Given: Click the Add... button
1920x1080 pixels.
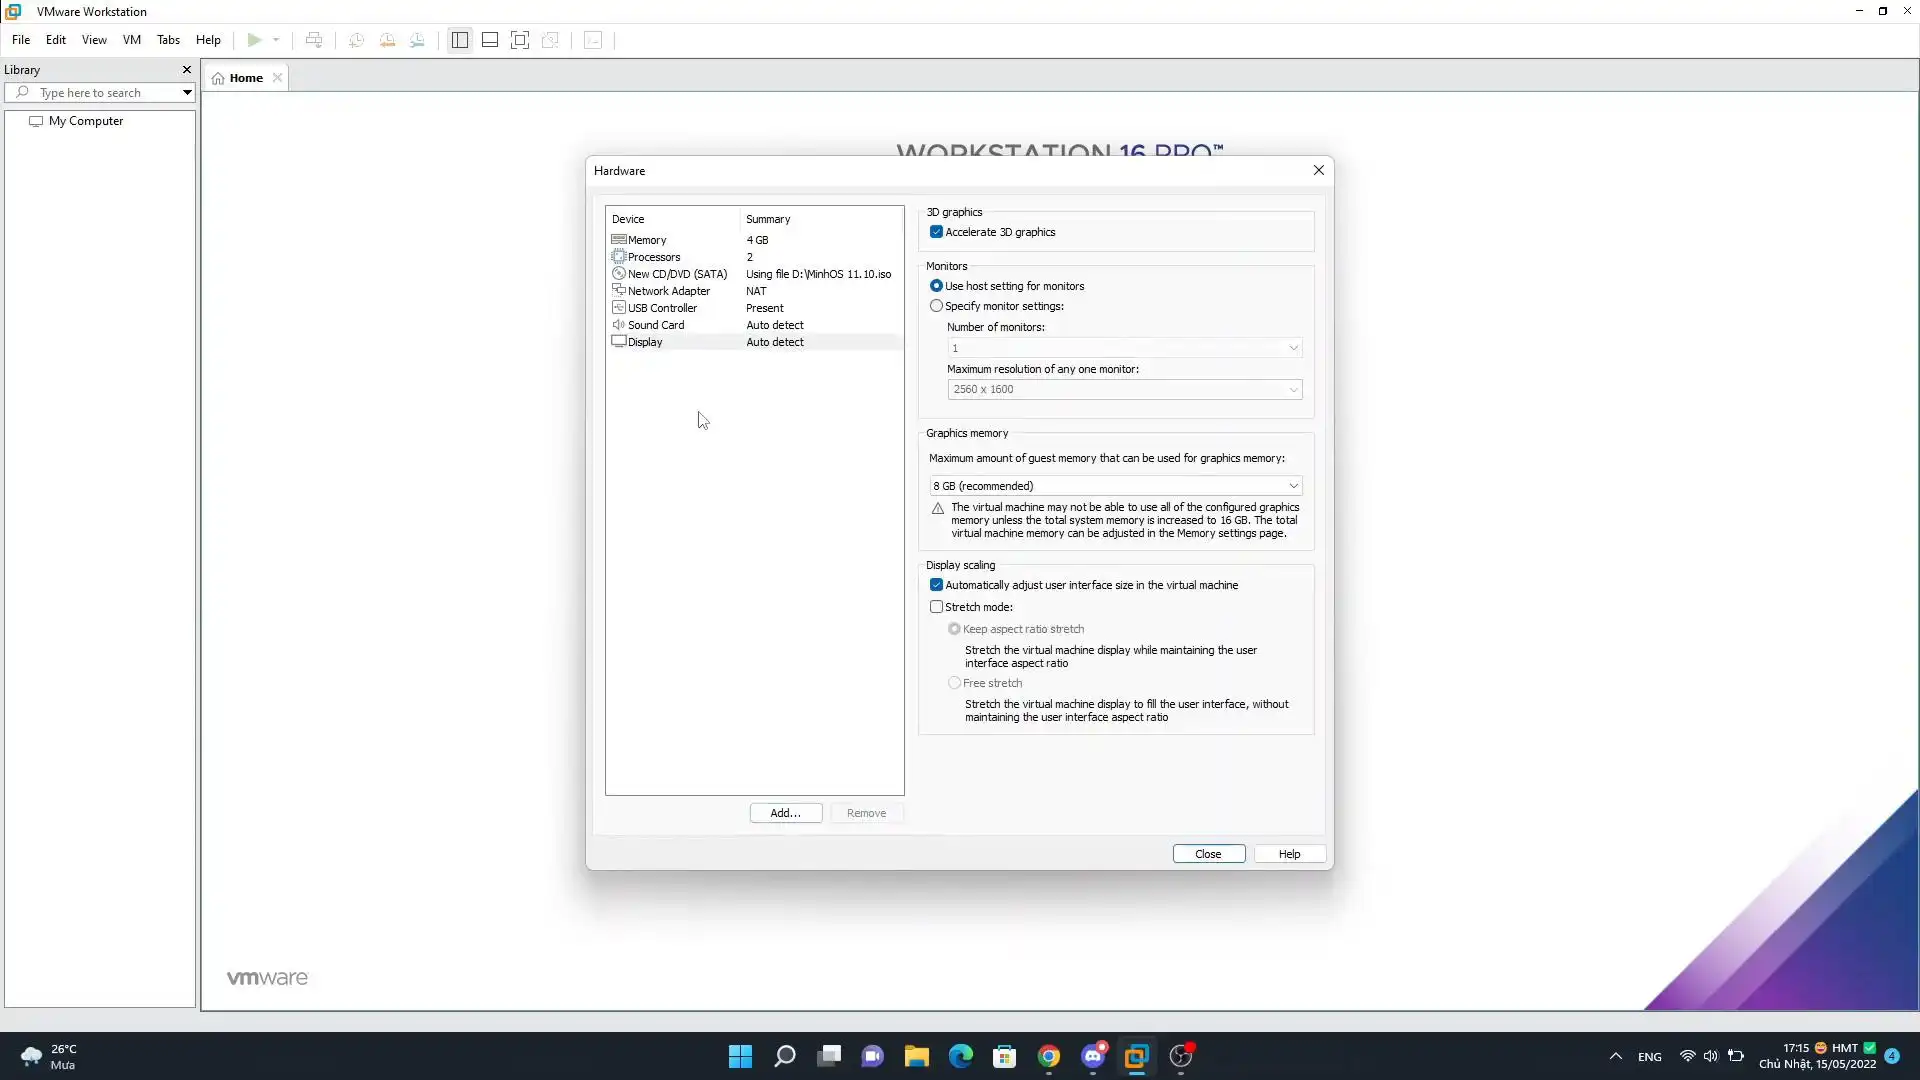Looking at the screenshot, I should pos(785,813).
